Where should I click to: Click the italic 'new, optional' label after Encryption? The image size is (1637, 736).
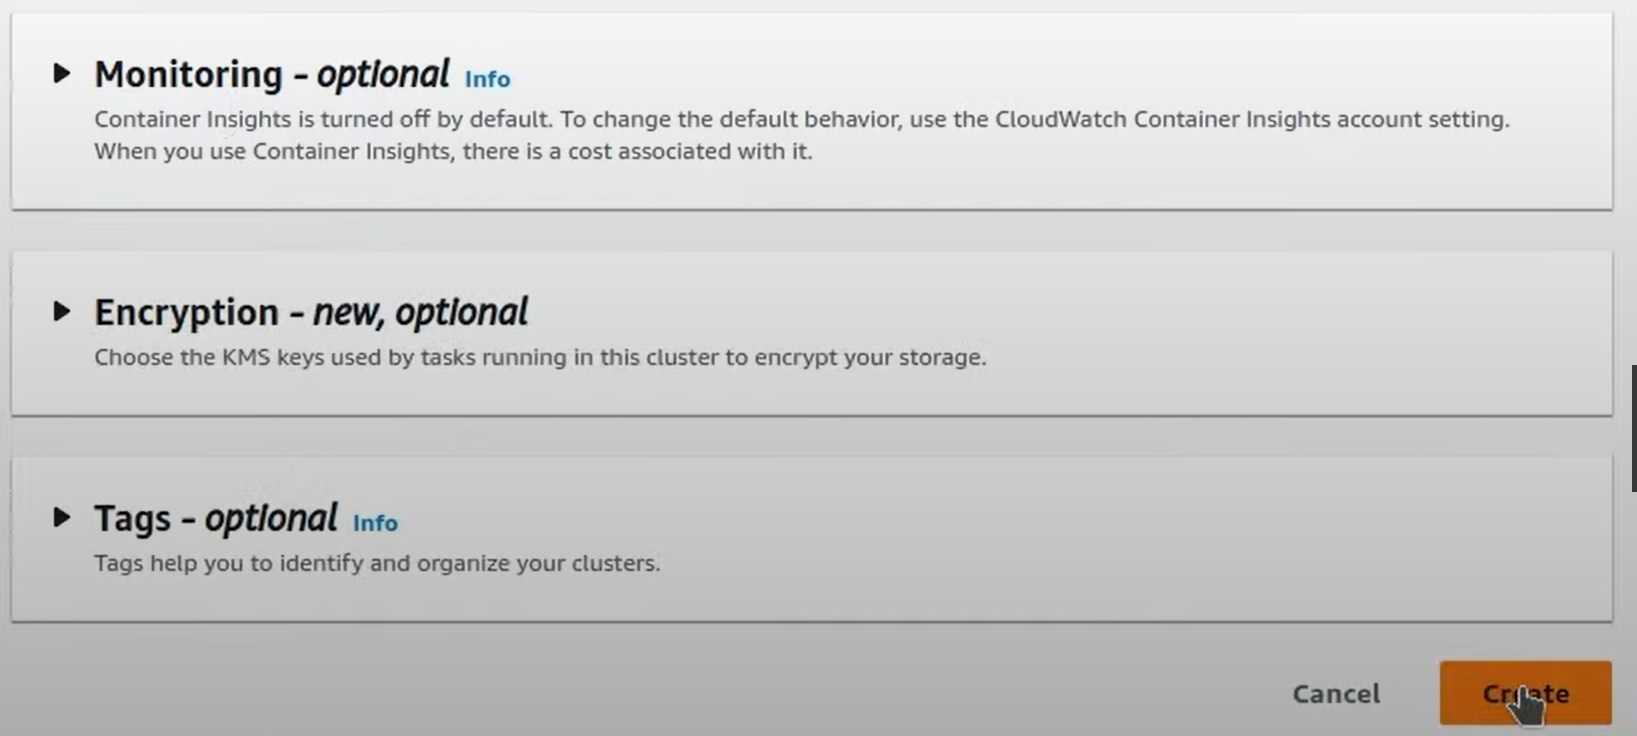420,312
